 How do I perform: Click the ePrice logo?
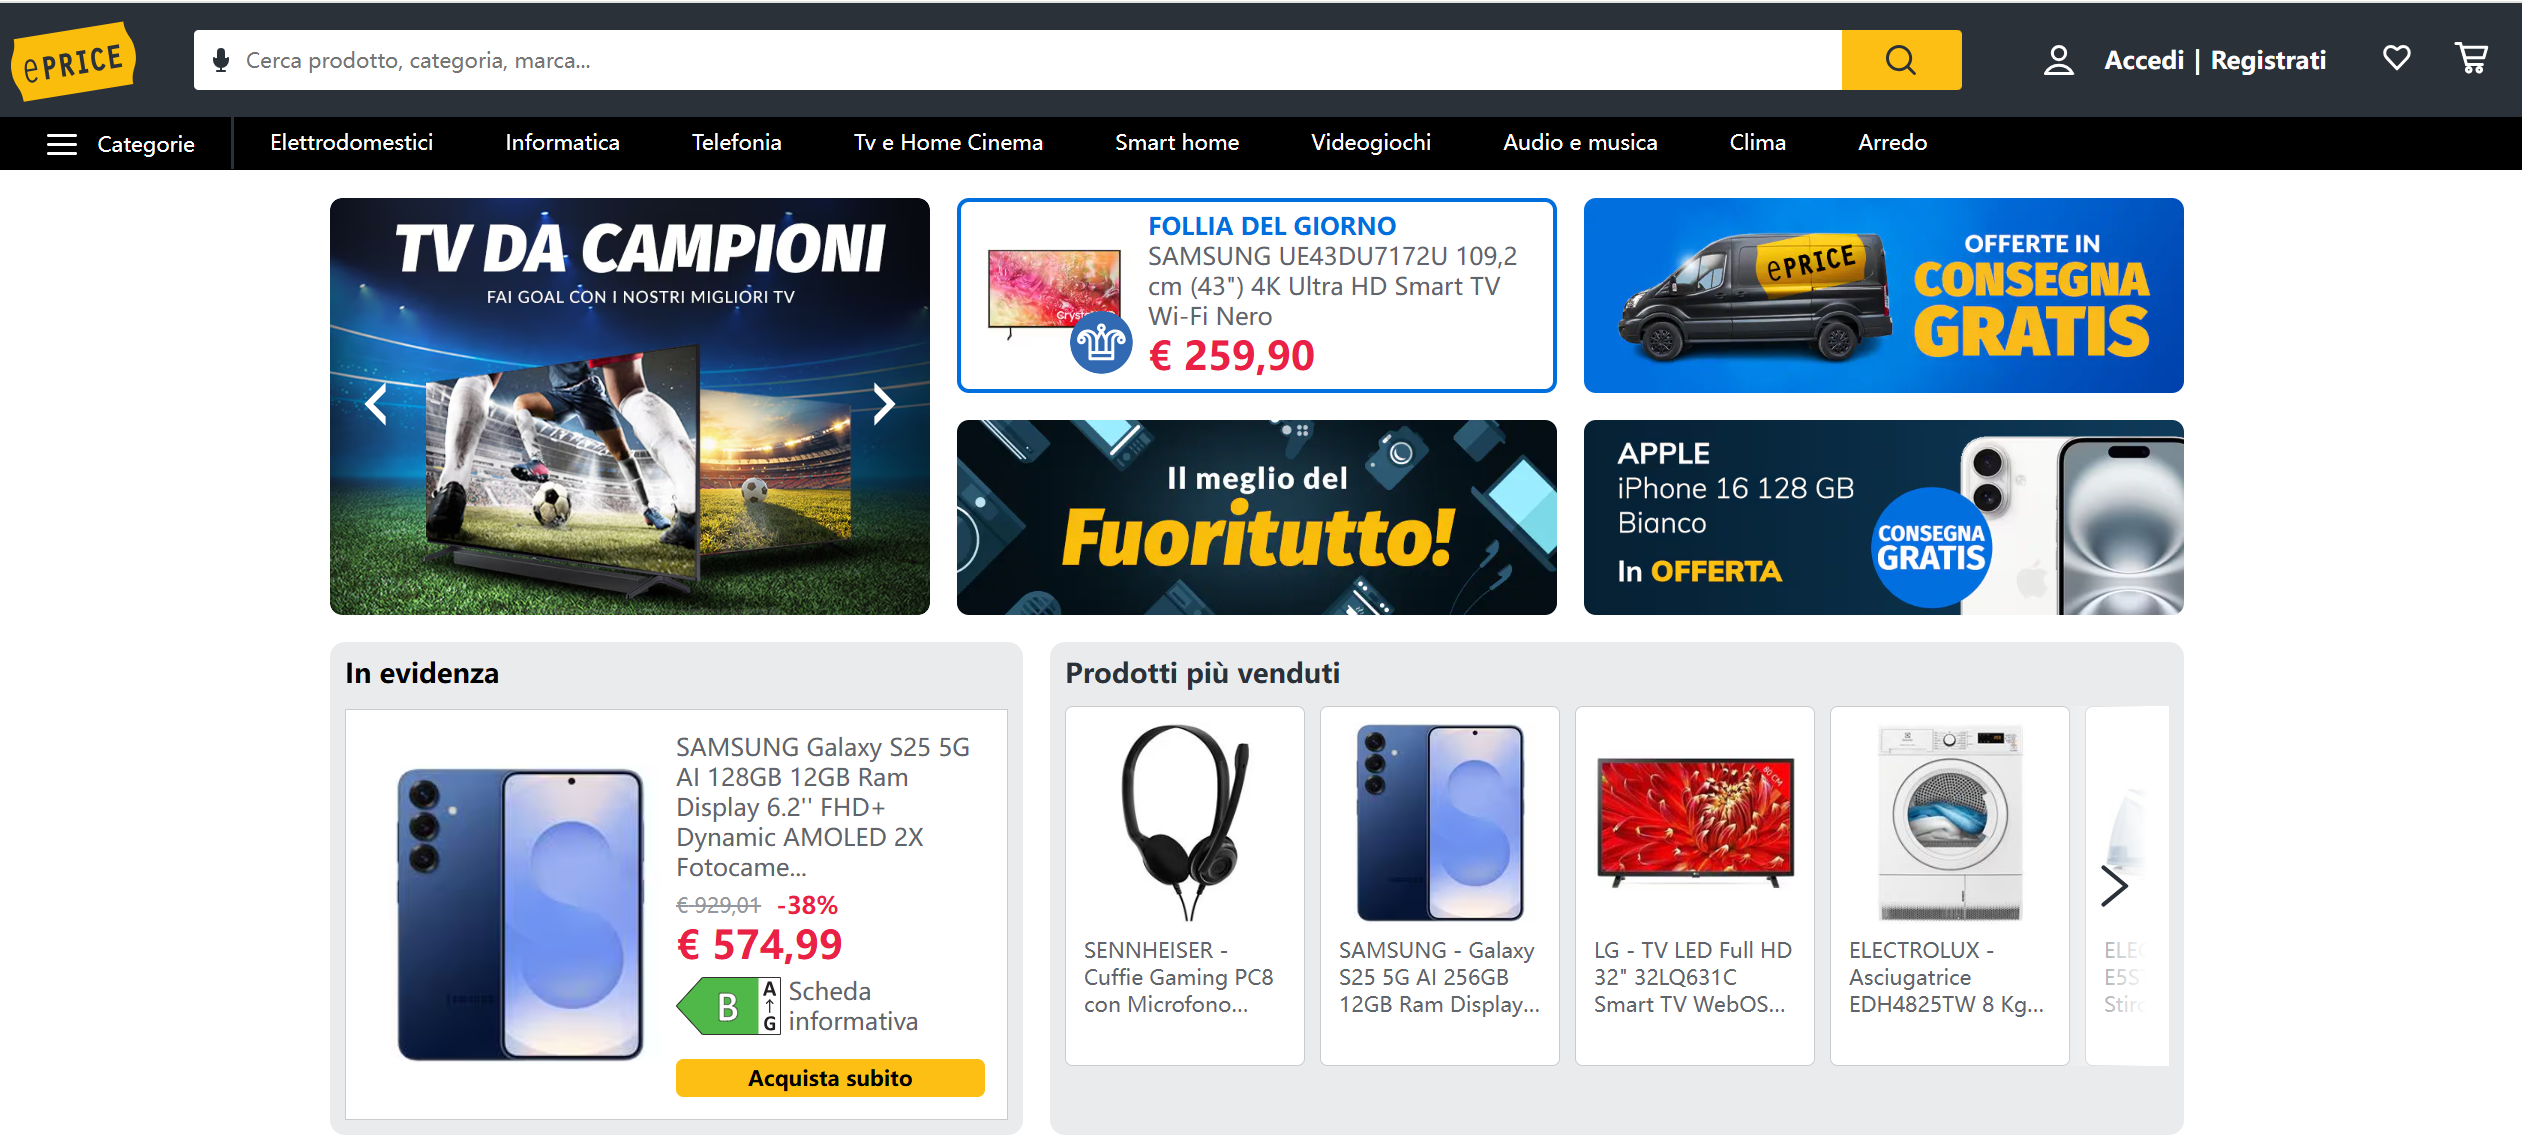click(x=73, y=61)
